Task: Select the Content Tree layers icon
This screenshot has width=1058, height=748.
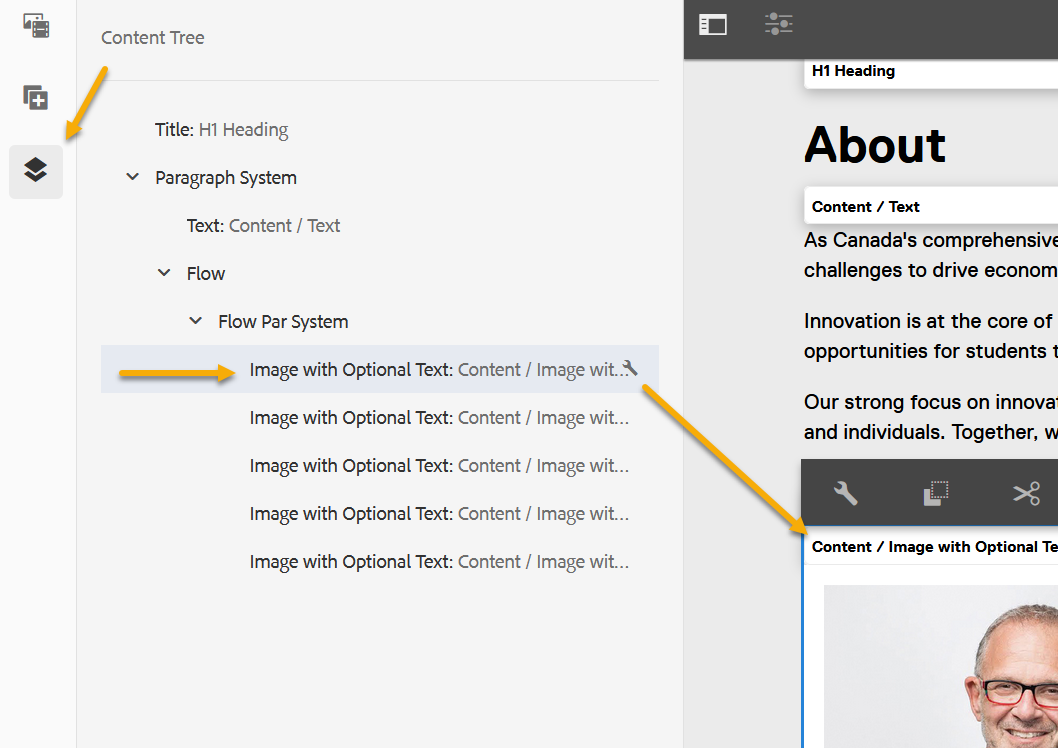Action: [x=36, y=171]
